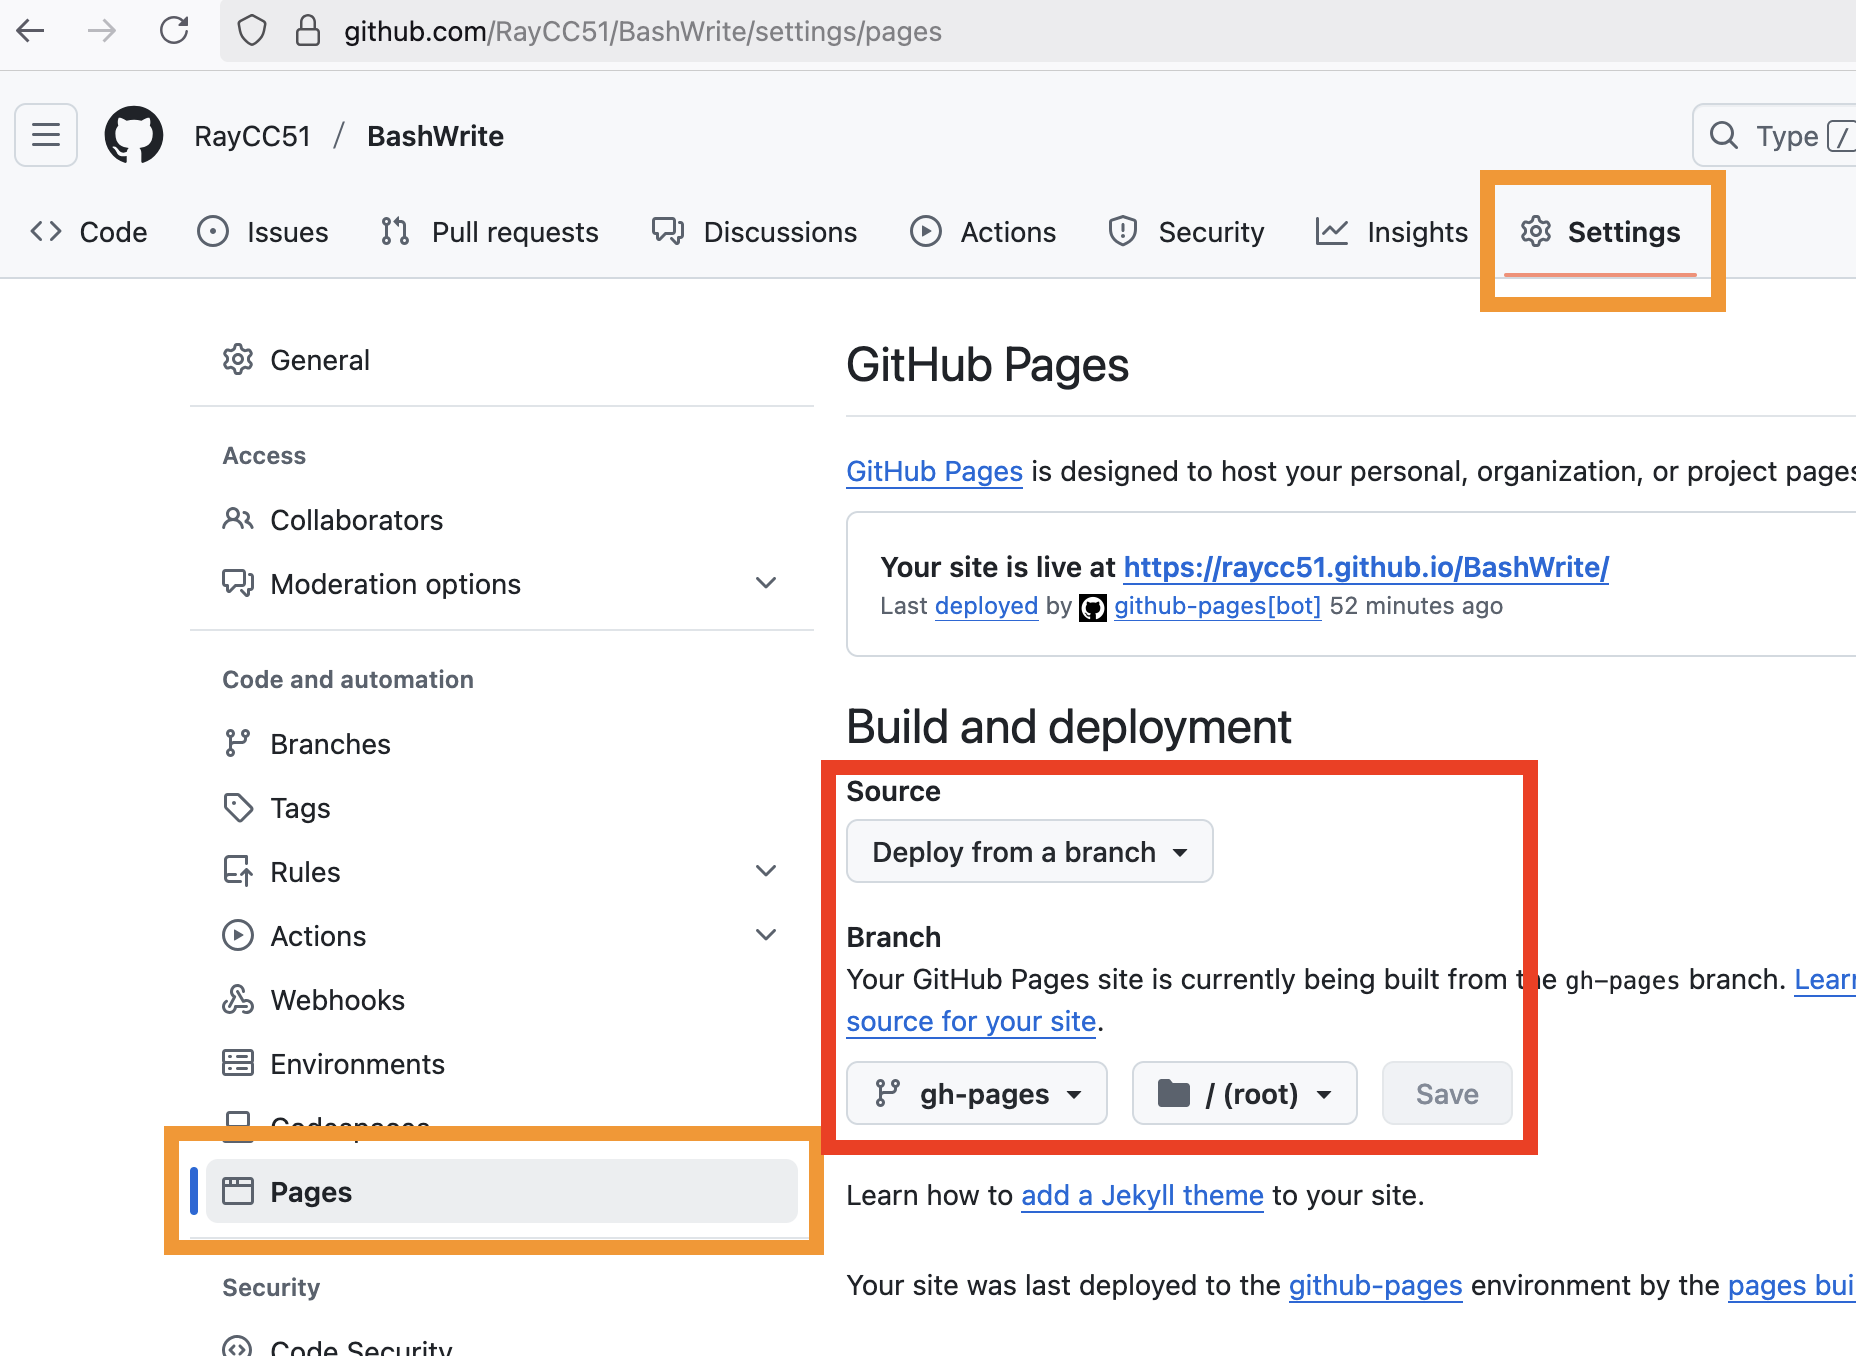Switch to the Issues tab

262,232
